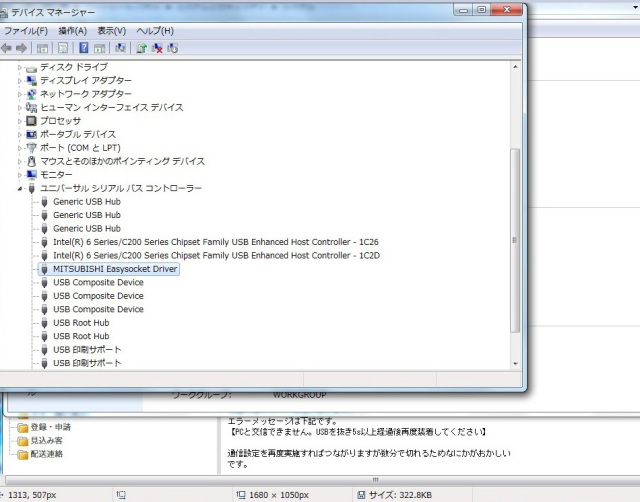Click the ポータブル デバイス category icon

click(31, 134)
